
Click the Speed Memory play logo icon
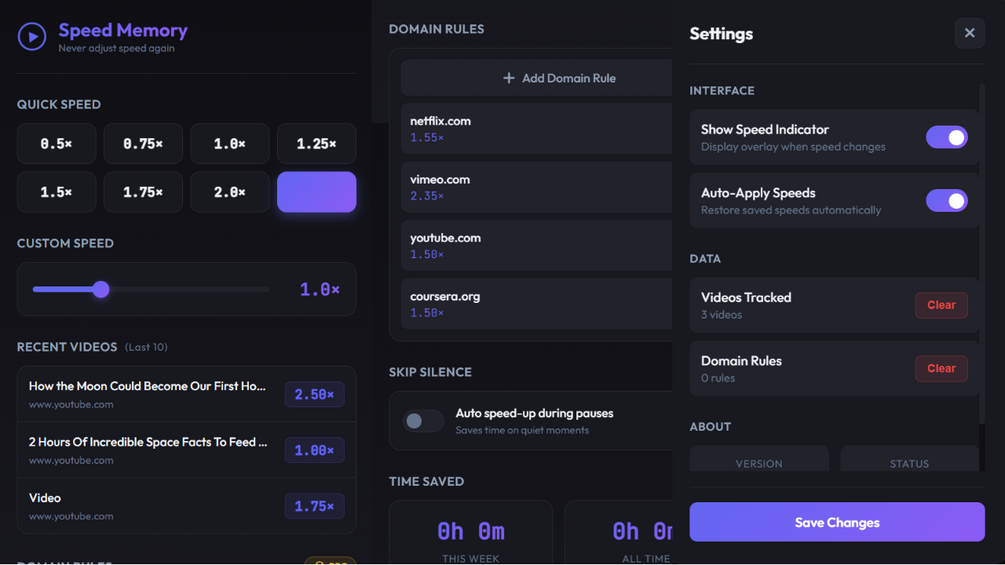tap(32, 37)
